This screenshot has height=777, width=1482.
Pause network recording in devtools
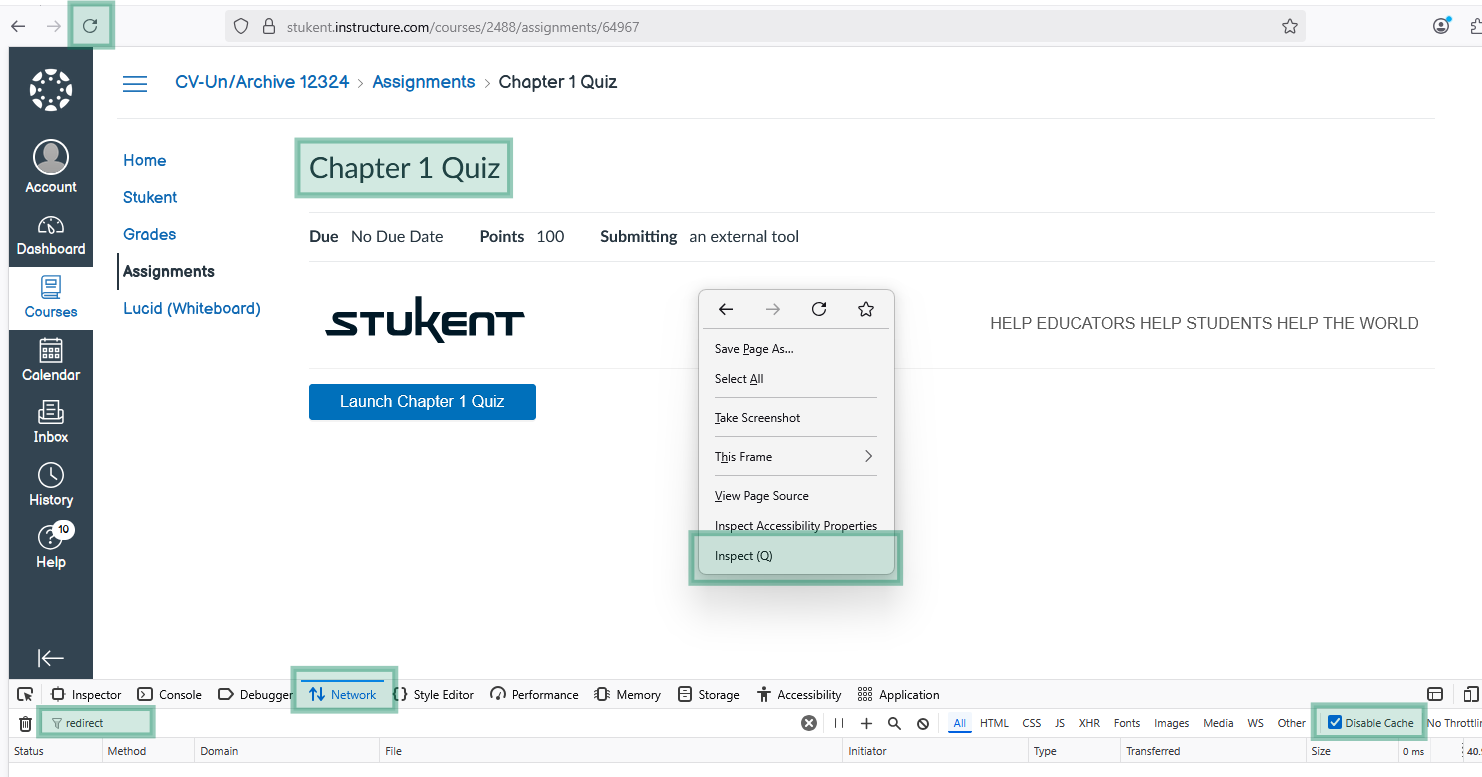click(839, 723)
